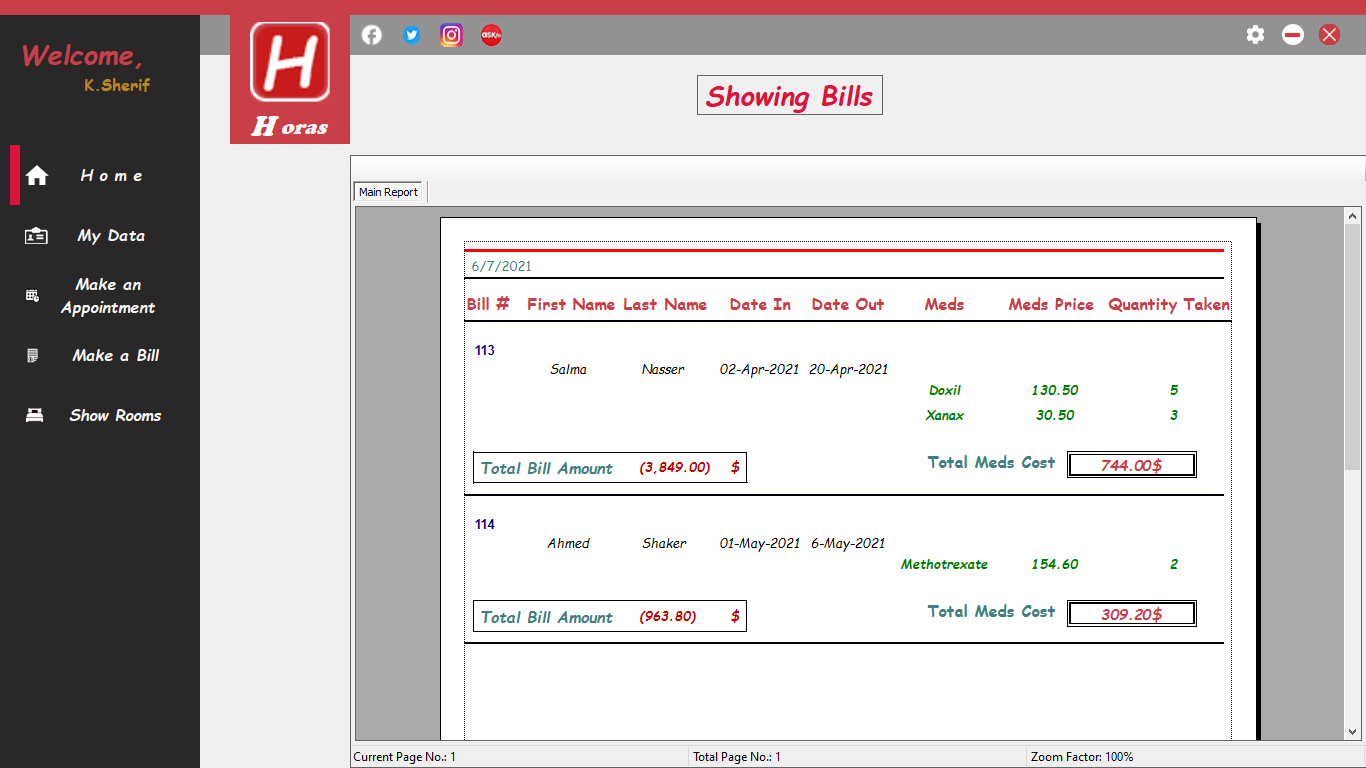The height and width of the screenshot is (768, 1366).
Task: Open Make a Bill menu item
Action: (x=116, y=356)
